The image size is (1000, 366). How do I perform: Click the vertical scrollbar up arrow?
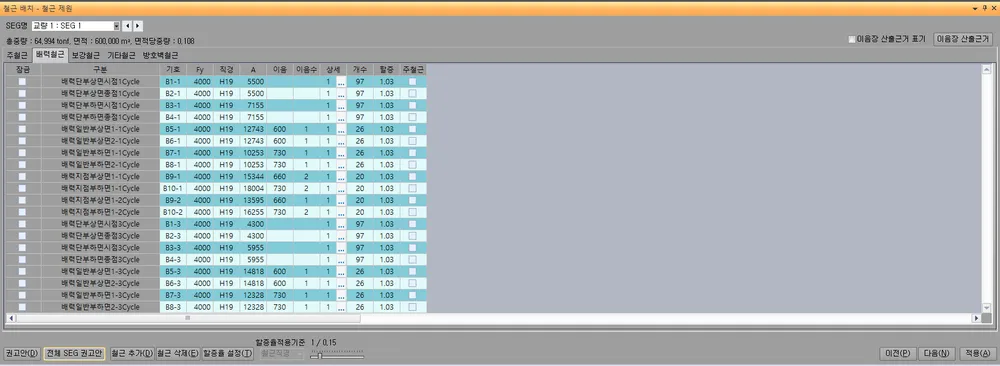click(986, 70)
